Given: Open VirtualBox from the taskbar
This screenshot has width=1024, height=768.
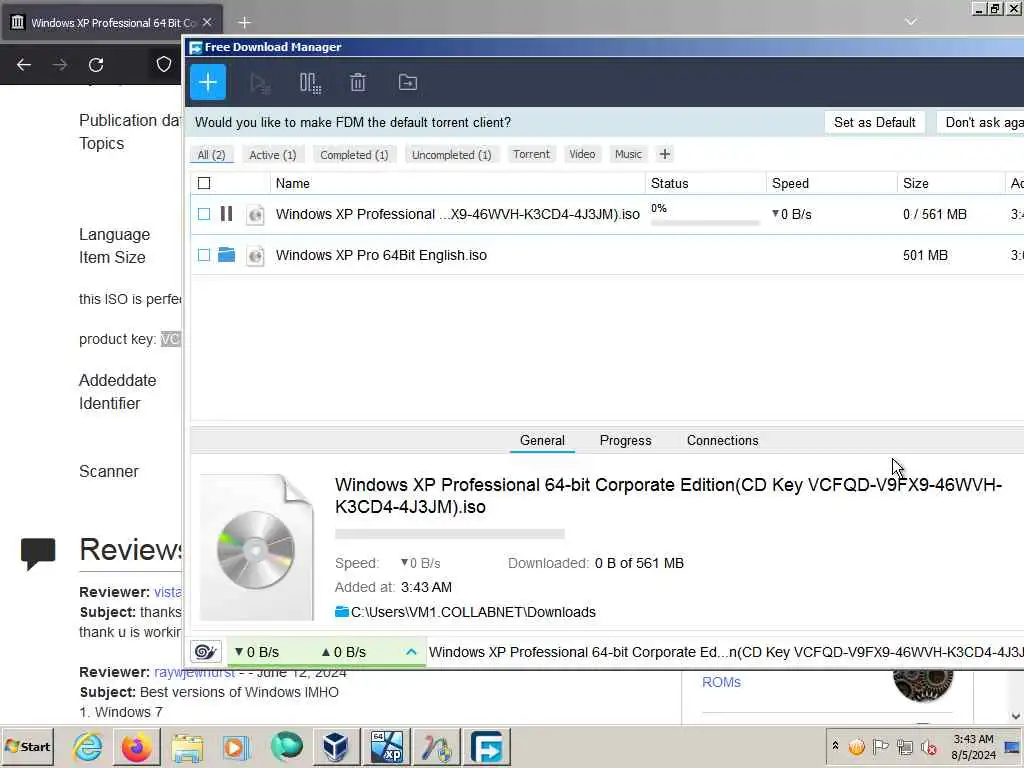Looking at the screenshot, I should tap(336, 746).
